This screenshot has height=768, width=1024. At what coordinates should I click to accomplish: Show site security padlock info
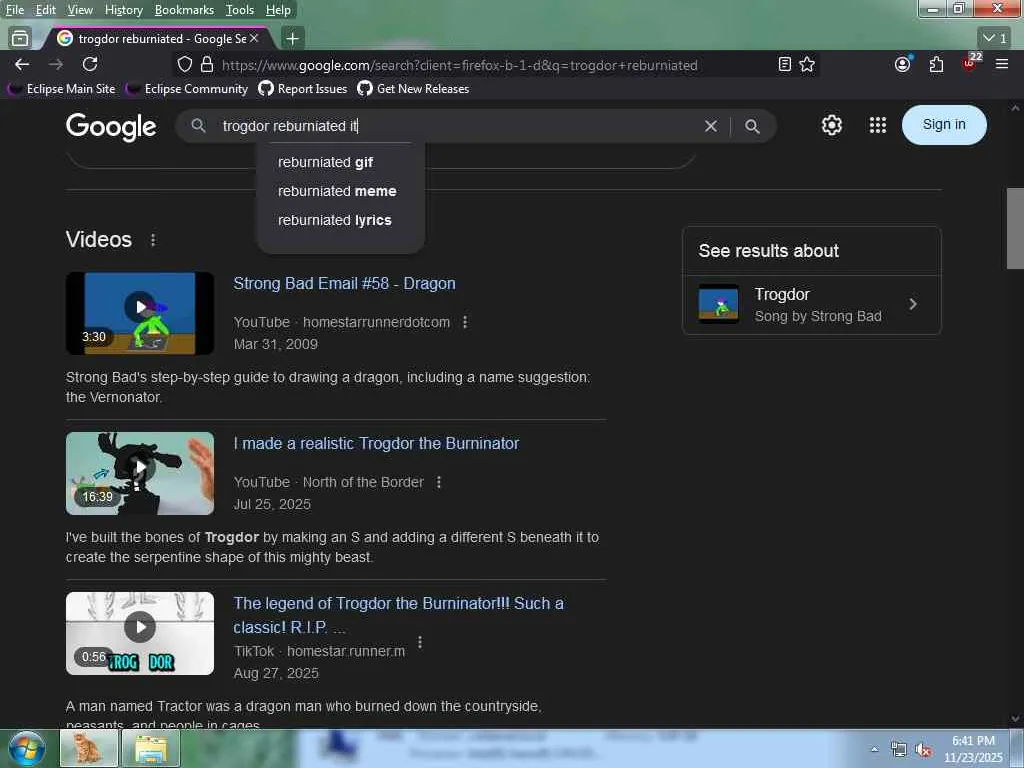click(207, 65)
